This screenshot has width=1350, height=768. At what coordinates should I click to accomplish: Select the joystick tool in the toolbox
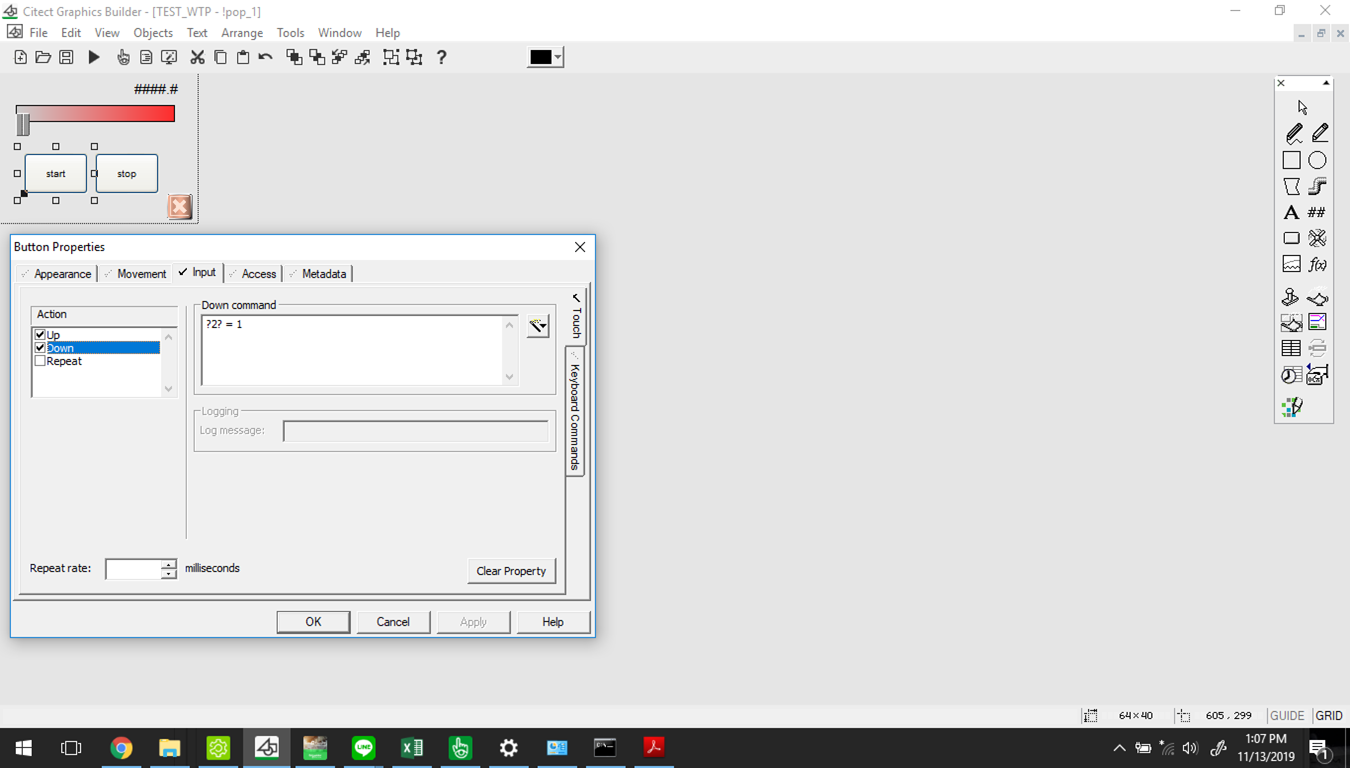pos(1291,297)
